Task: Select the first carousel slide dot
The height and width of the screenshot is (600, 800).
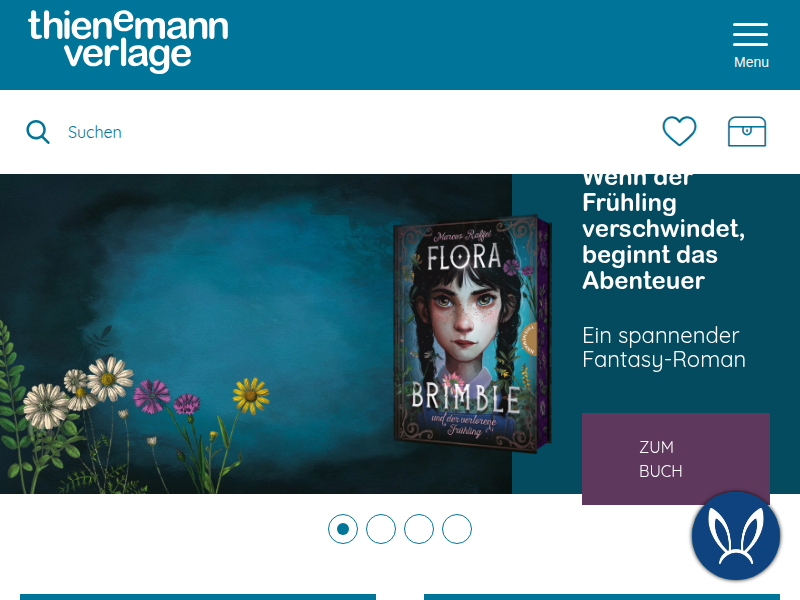Action: tap(343, 529)
